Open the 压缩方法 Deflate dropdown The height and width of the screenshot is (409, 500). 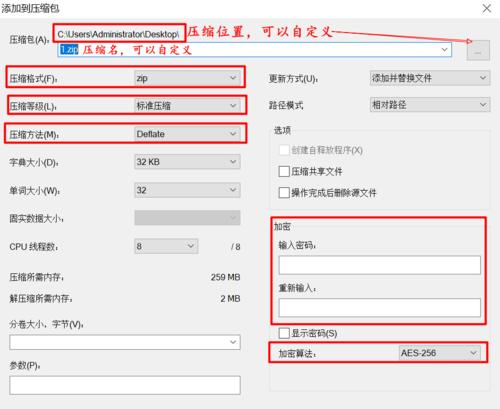click(187, 134)
